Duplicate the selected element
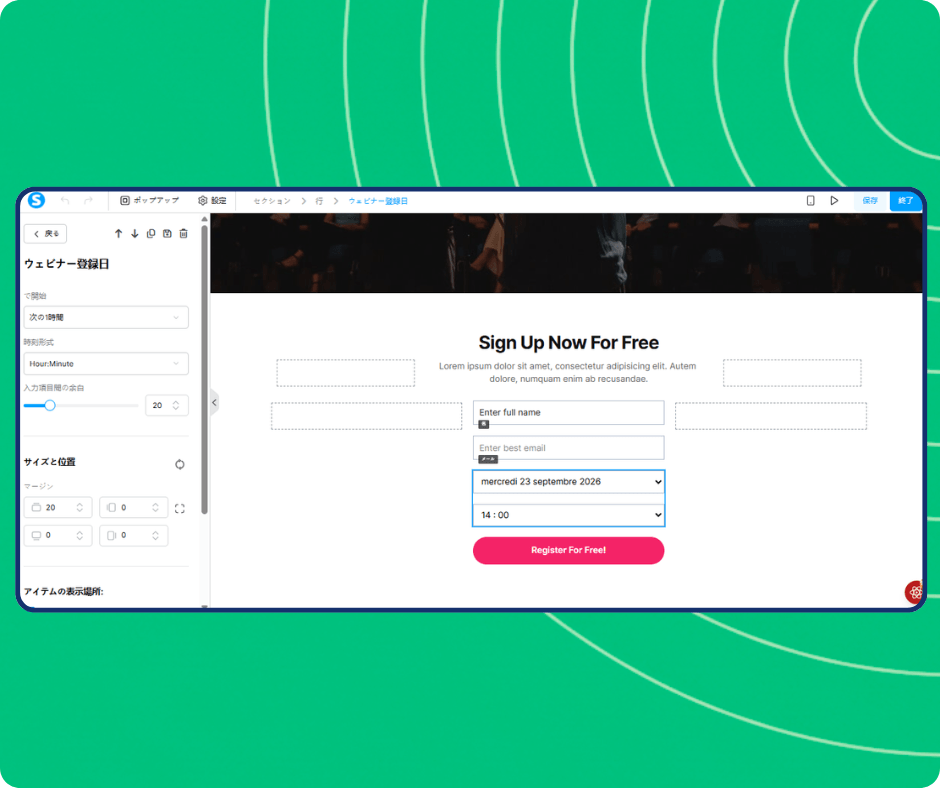This screenshot has width=940, height=788. coord(151,234)
